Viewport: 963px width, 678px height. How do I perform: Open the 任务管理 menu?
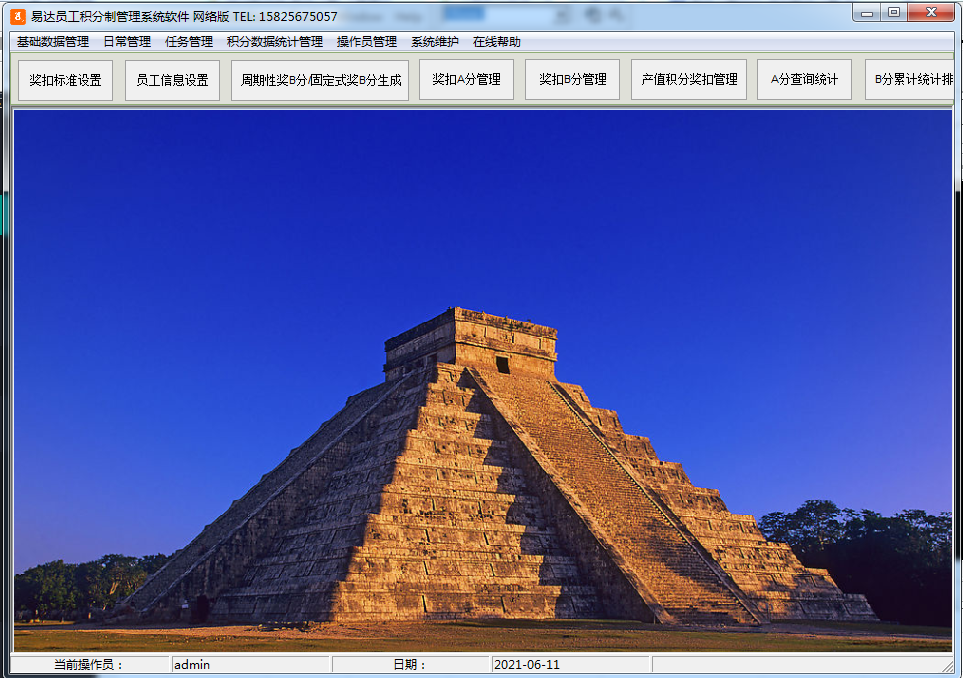click(x=189, y=42)
